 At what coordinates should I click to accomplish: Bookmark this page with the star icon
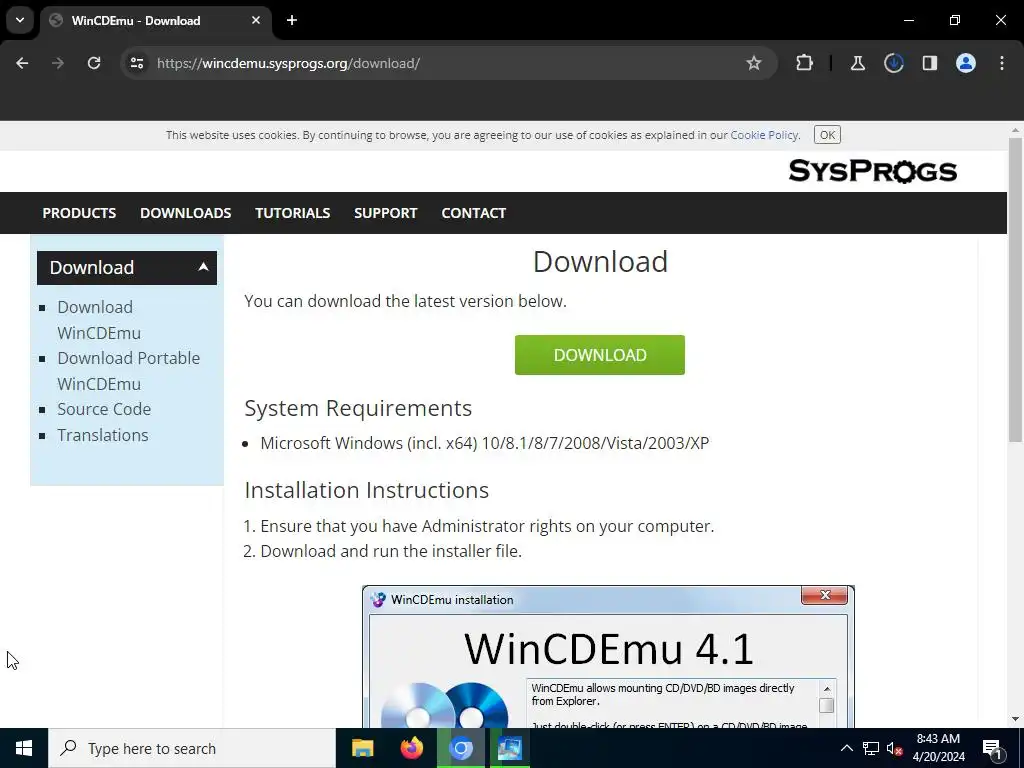point(754,63)
